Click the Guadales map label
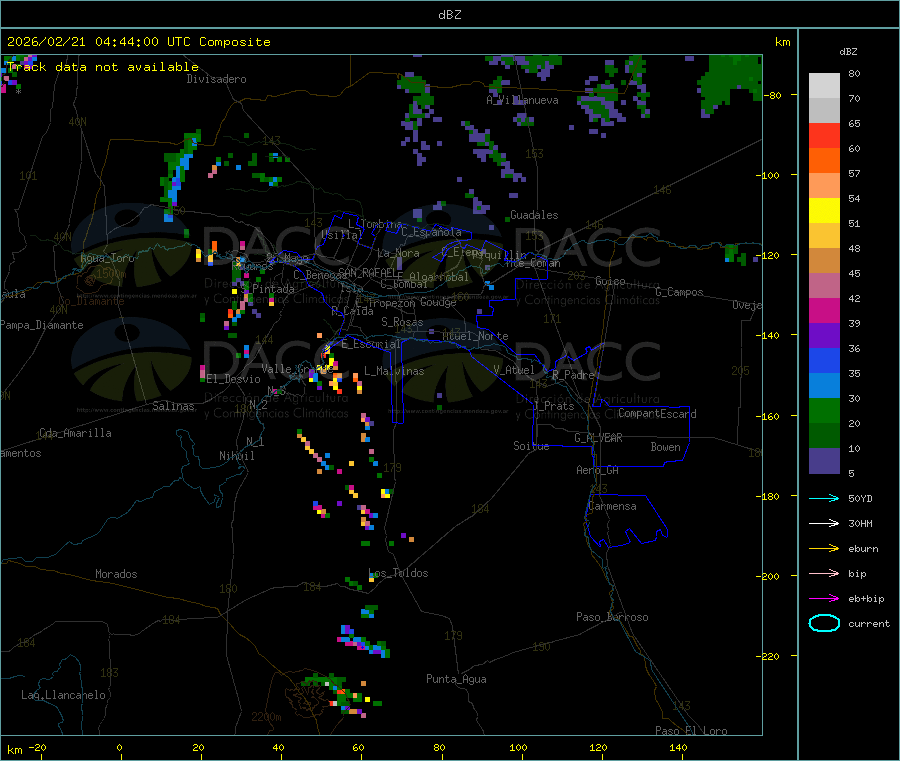Screen dimensions: 900x761 point(534,215)
